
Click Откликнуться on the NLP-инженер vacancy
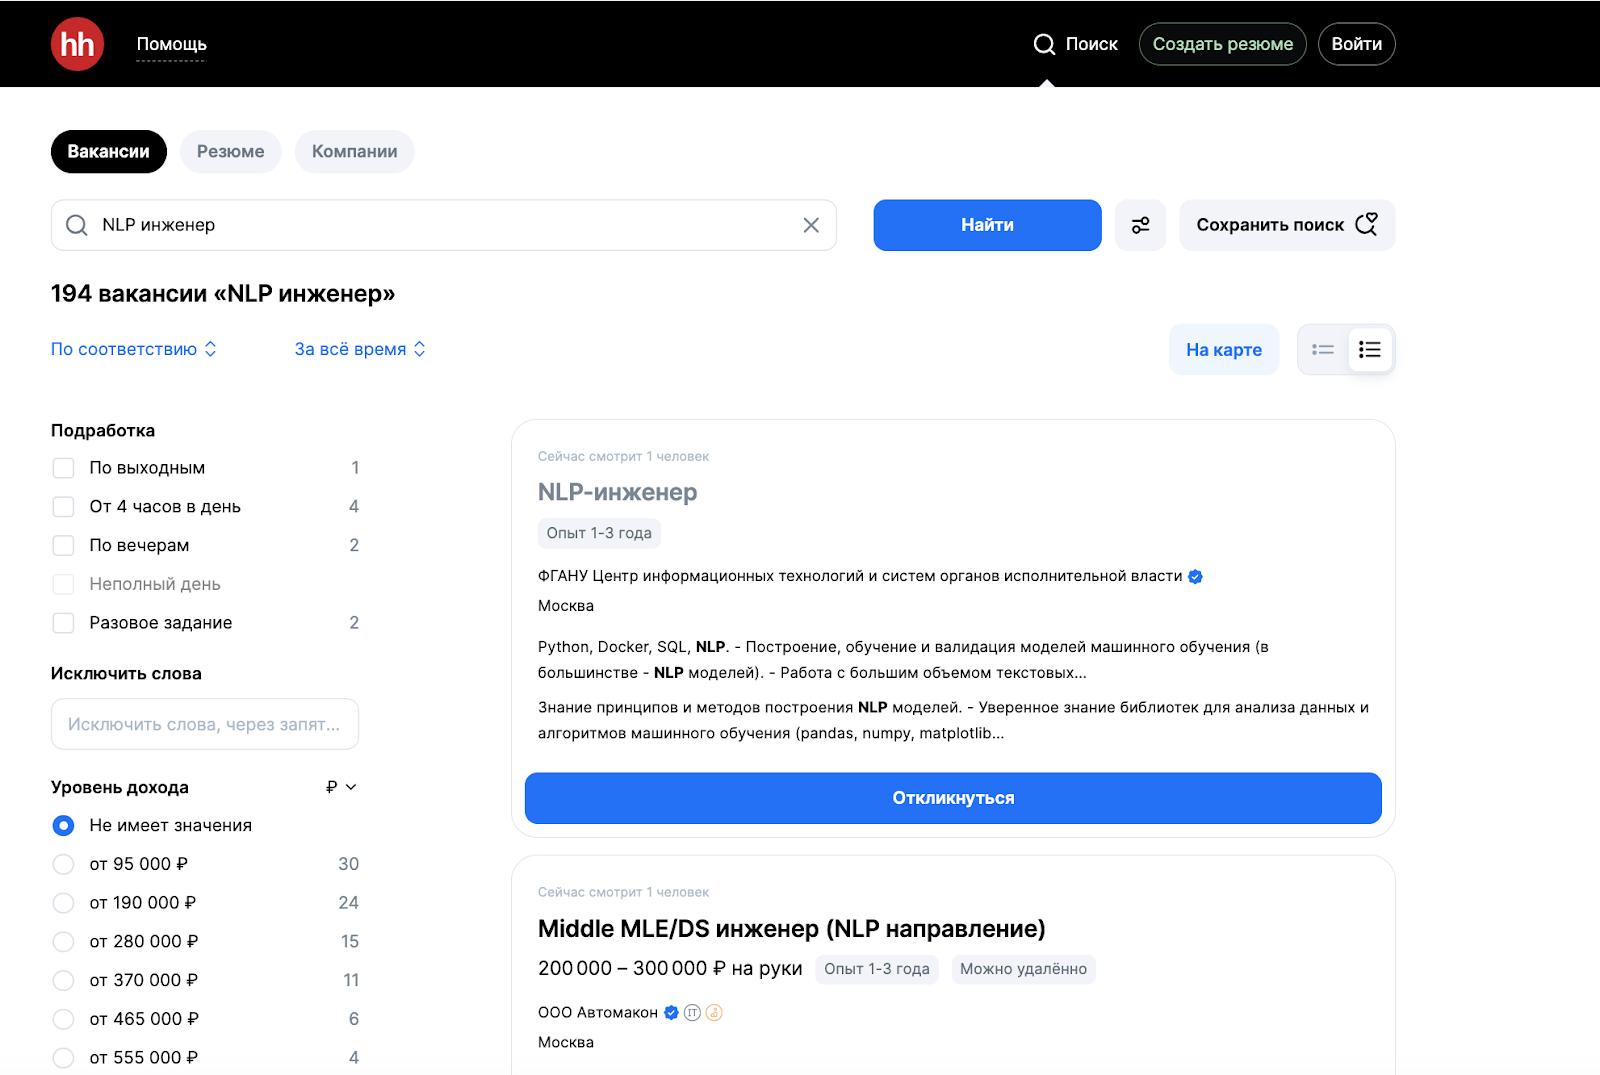[x=952, y=798]
